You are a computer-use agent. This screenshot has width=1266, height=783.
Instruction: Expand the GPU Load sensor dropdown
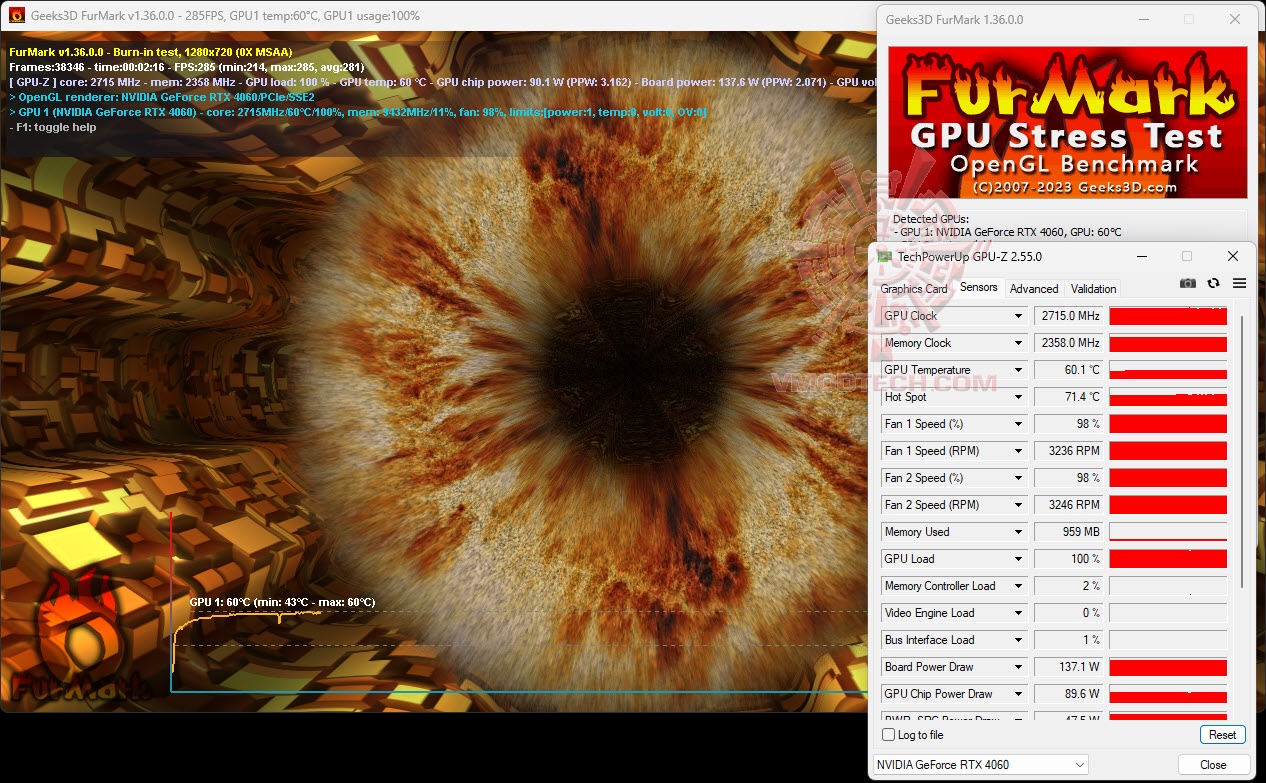(x=1018, y=559)
